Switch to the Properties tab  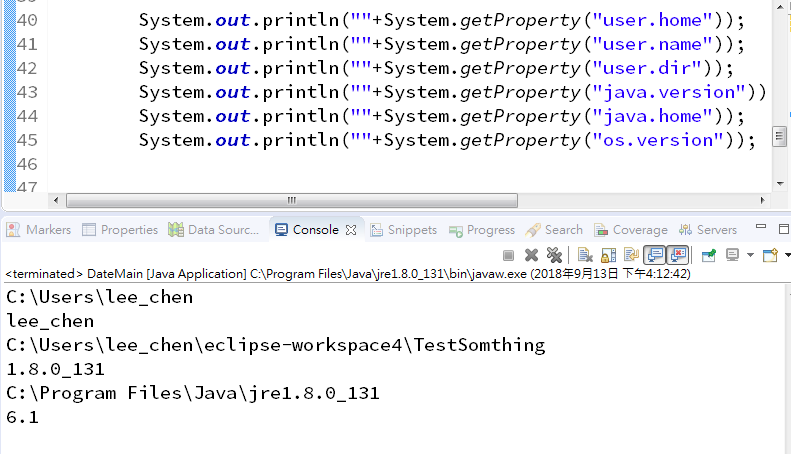coord(120,230)
